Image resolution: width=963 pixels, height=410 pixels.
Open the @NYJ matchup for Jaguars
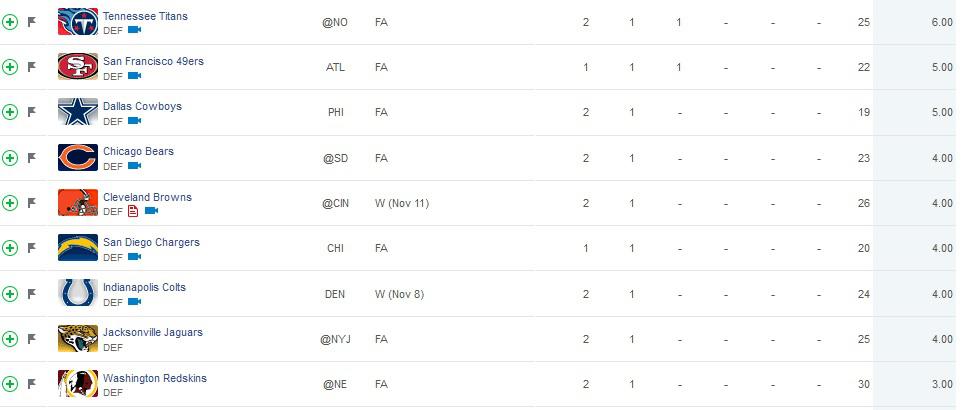click(x=335, y=339)
